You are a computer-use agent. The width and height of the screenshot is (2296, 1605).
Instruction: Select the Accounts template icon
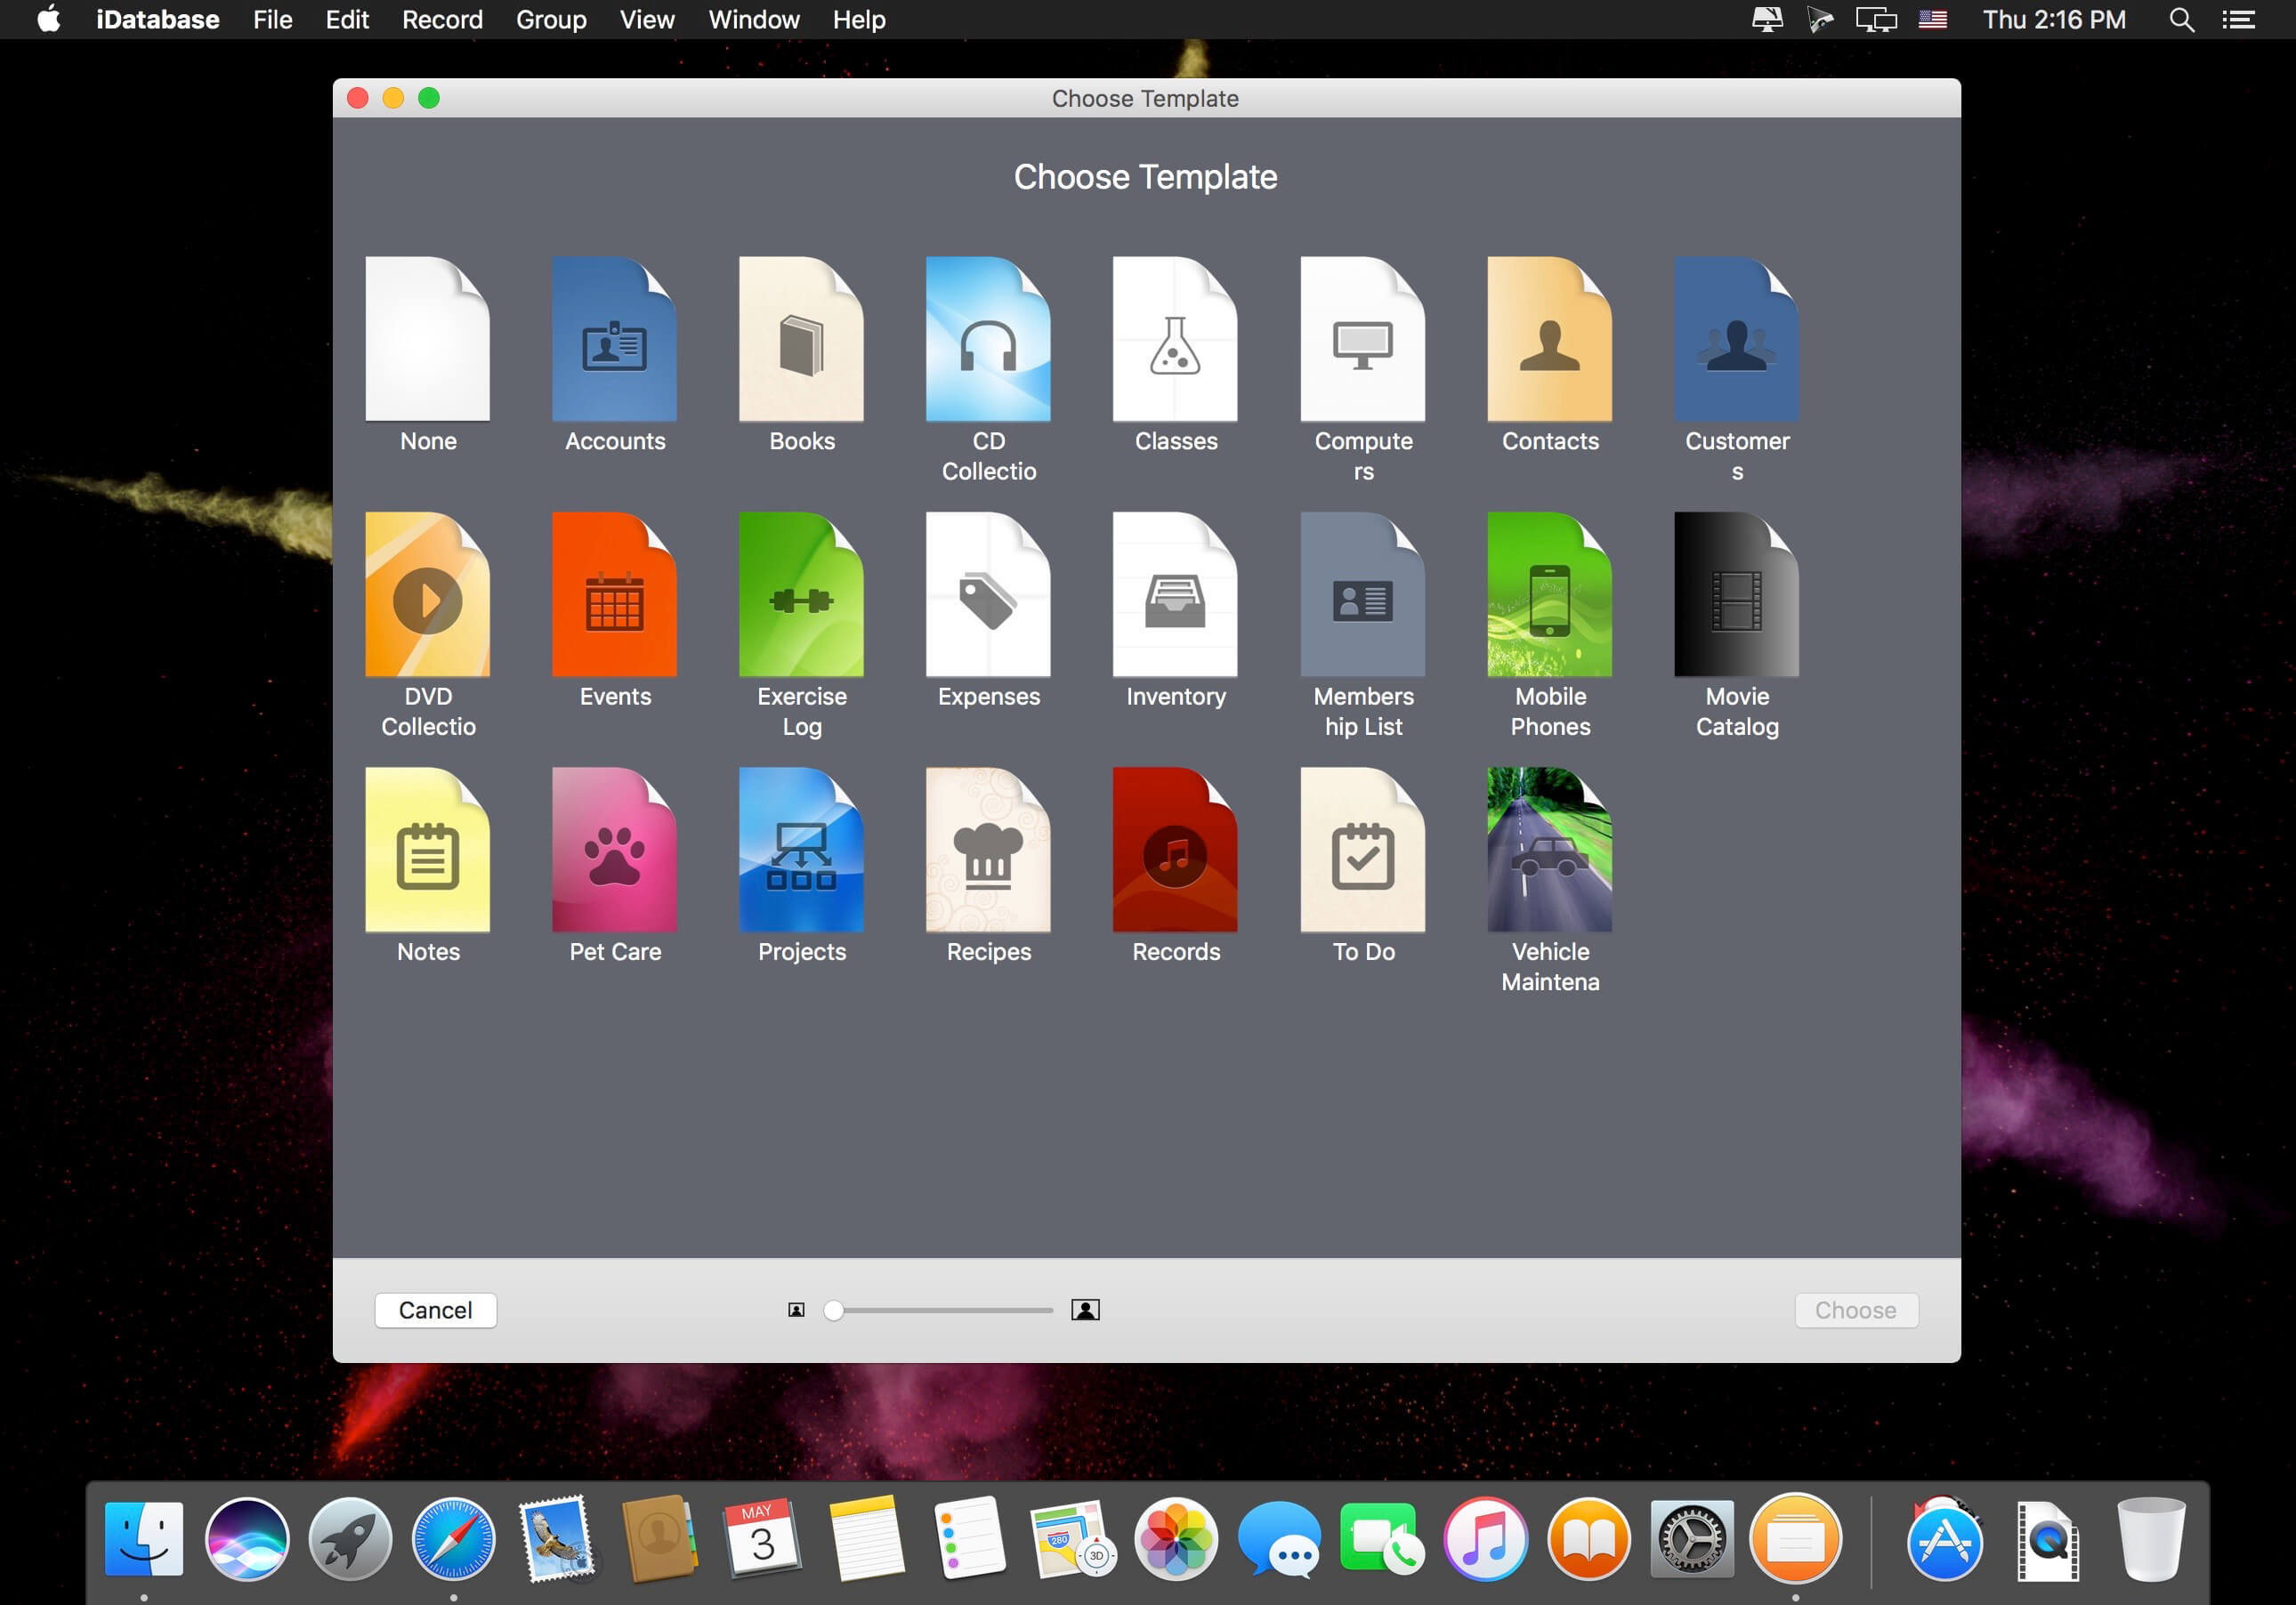pos(614,340)
